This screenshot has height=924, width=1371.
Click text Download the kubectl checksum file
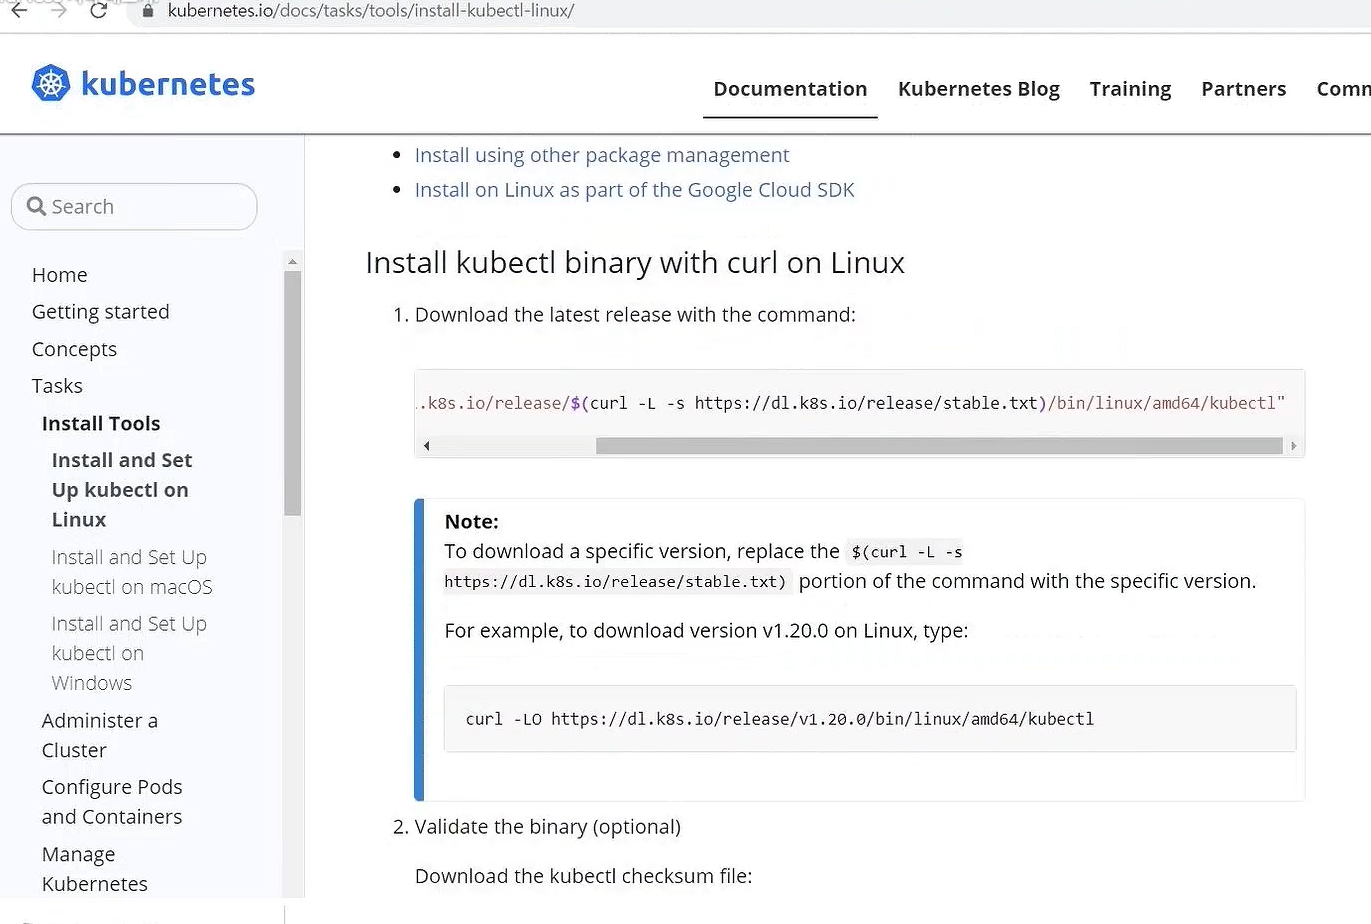[x=583, y=876]
